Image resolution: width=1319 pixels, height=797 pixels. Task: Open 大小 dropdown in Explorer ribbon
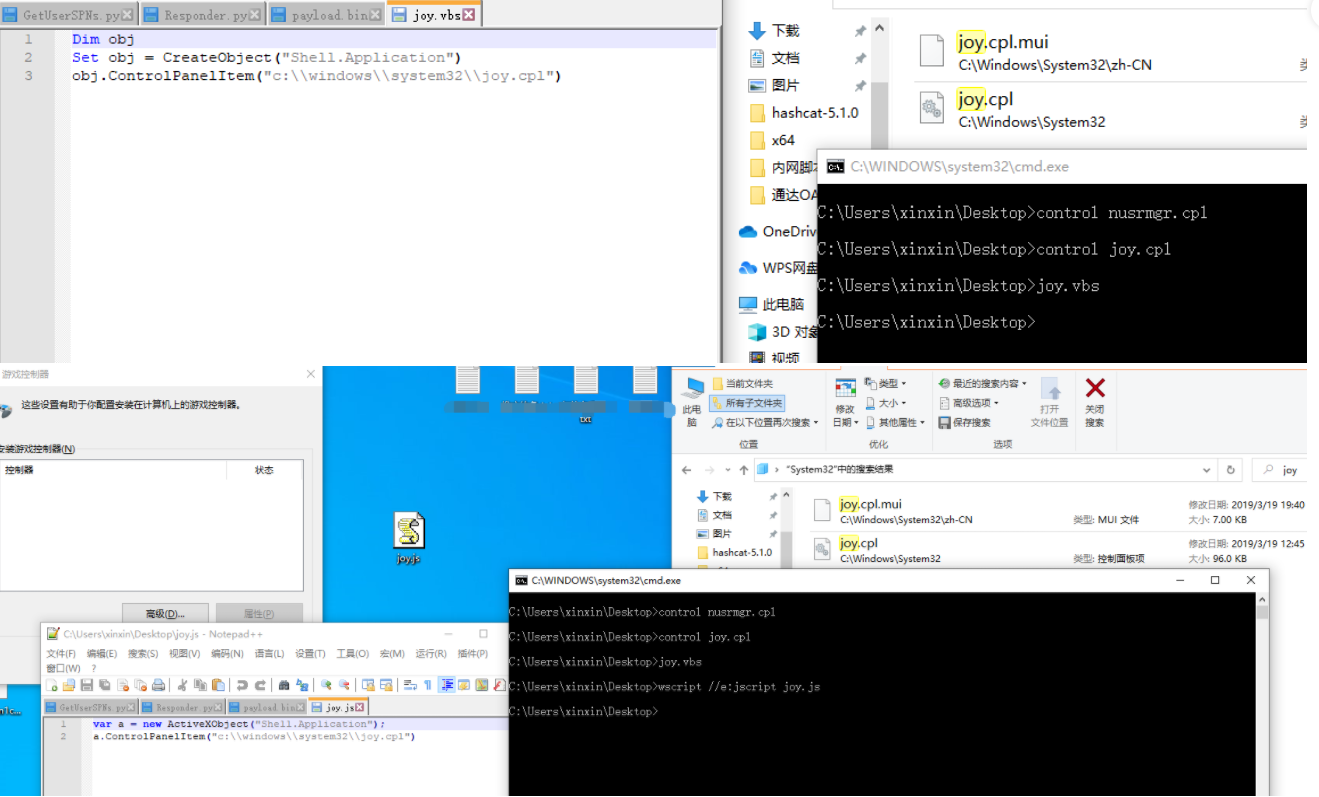(x=886, y=403)
